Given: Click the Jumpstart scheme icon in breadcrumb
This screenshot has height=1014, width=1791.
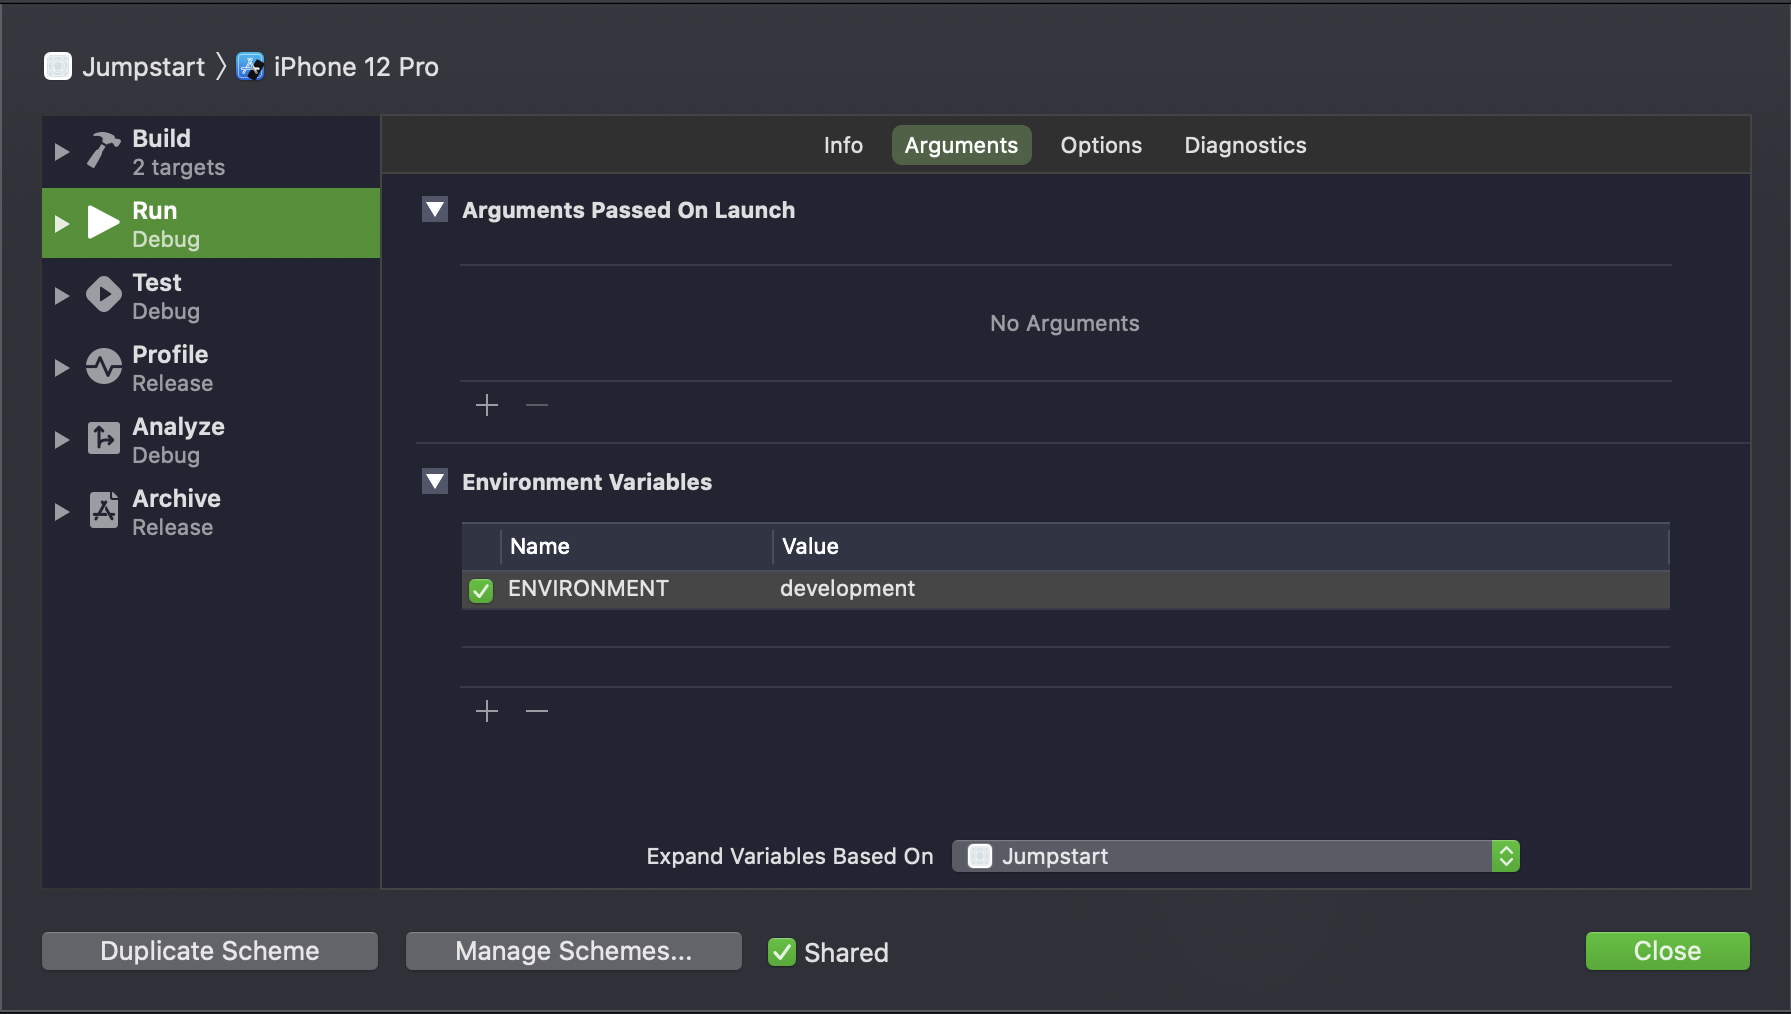Looking at the screenshot, I should pyautogui.click(x=58, y=66).
